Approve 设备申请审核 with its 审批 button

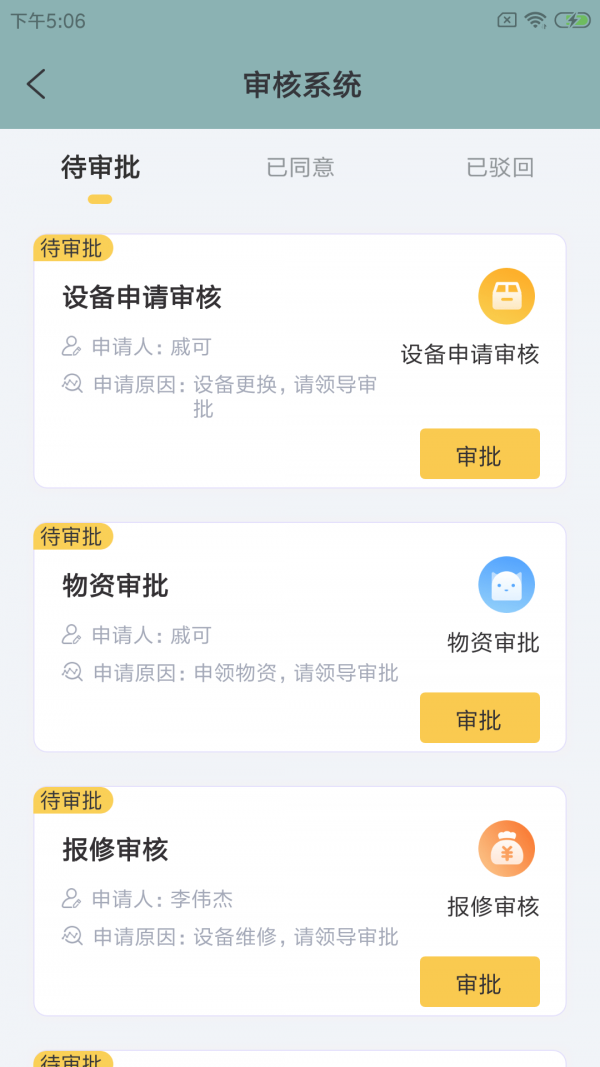point(479,453)
